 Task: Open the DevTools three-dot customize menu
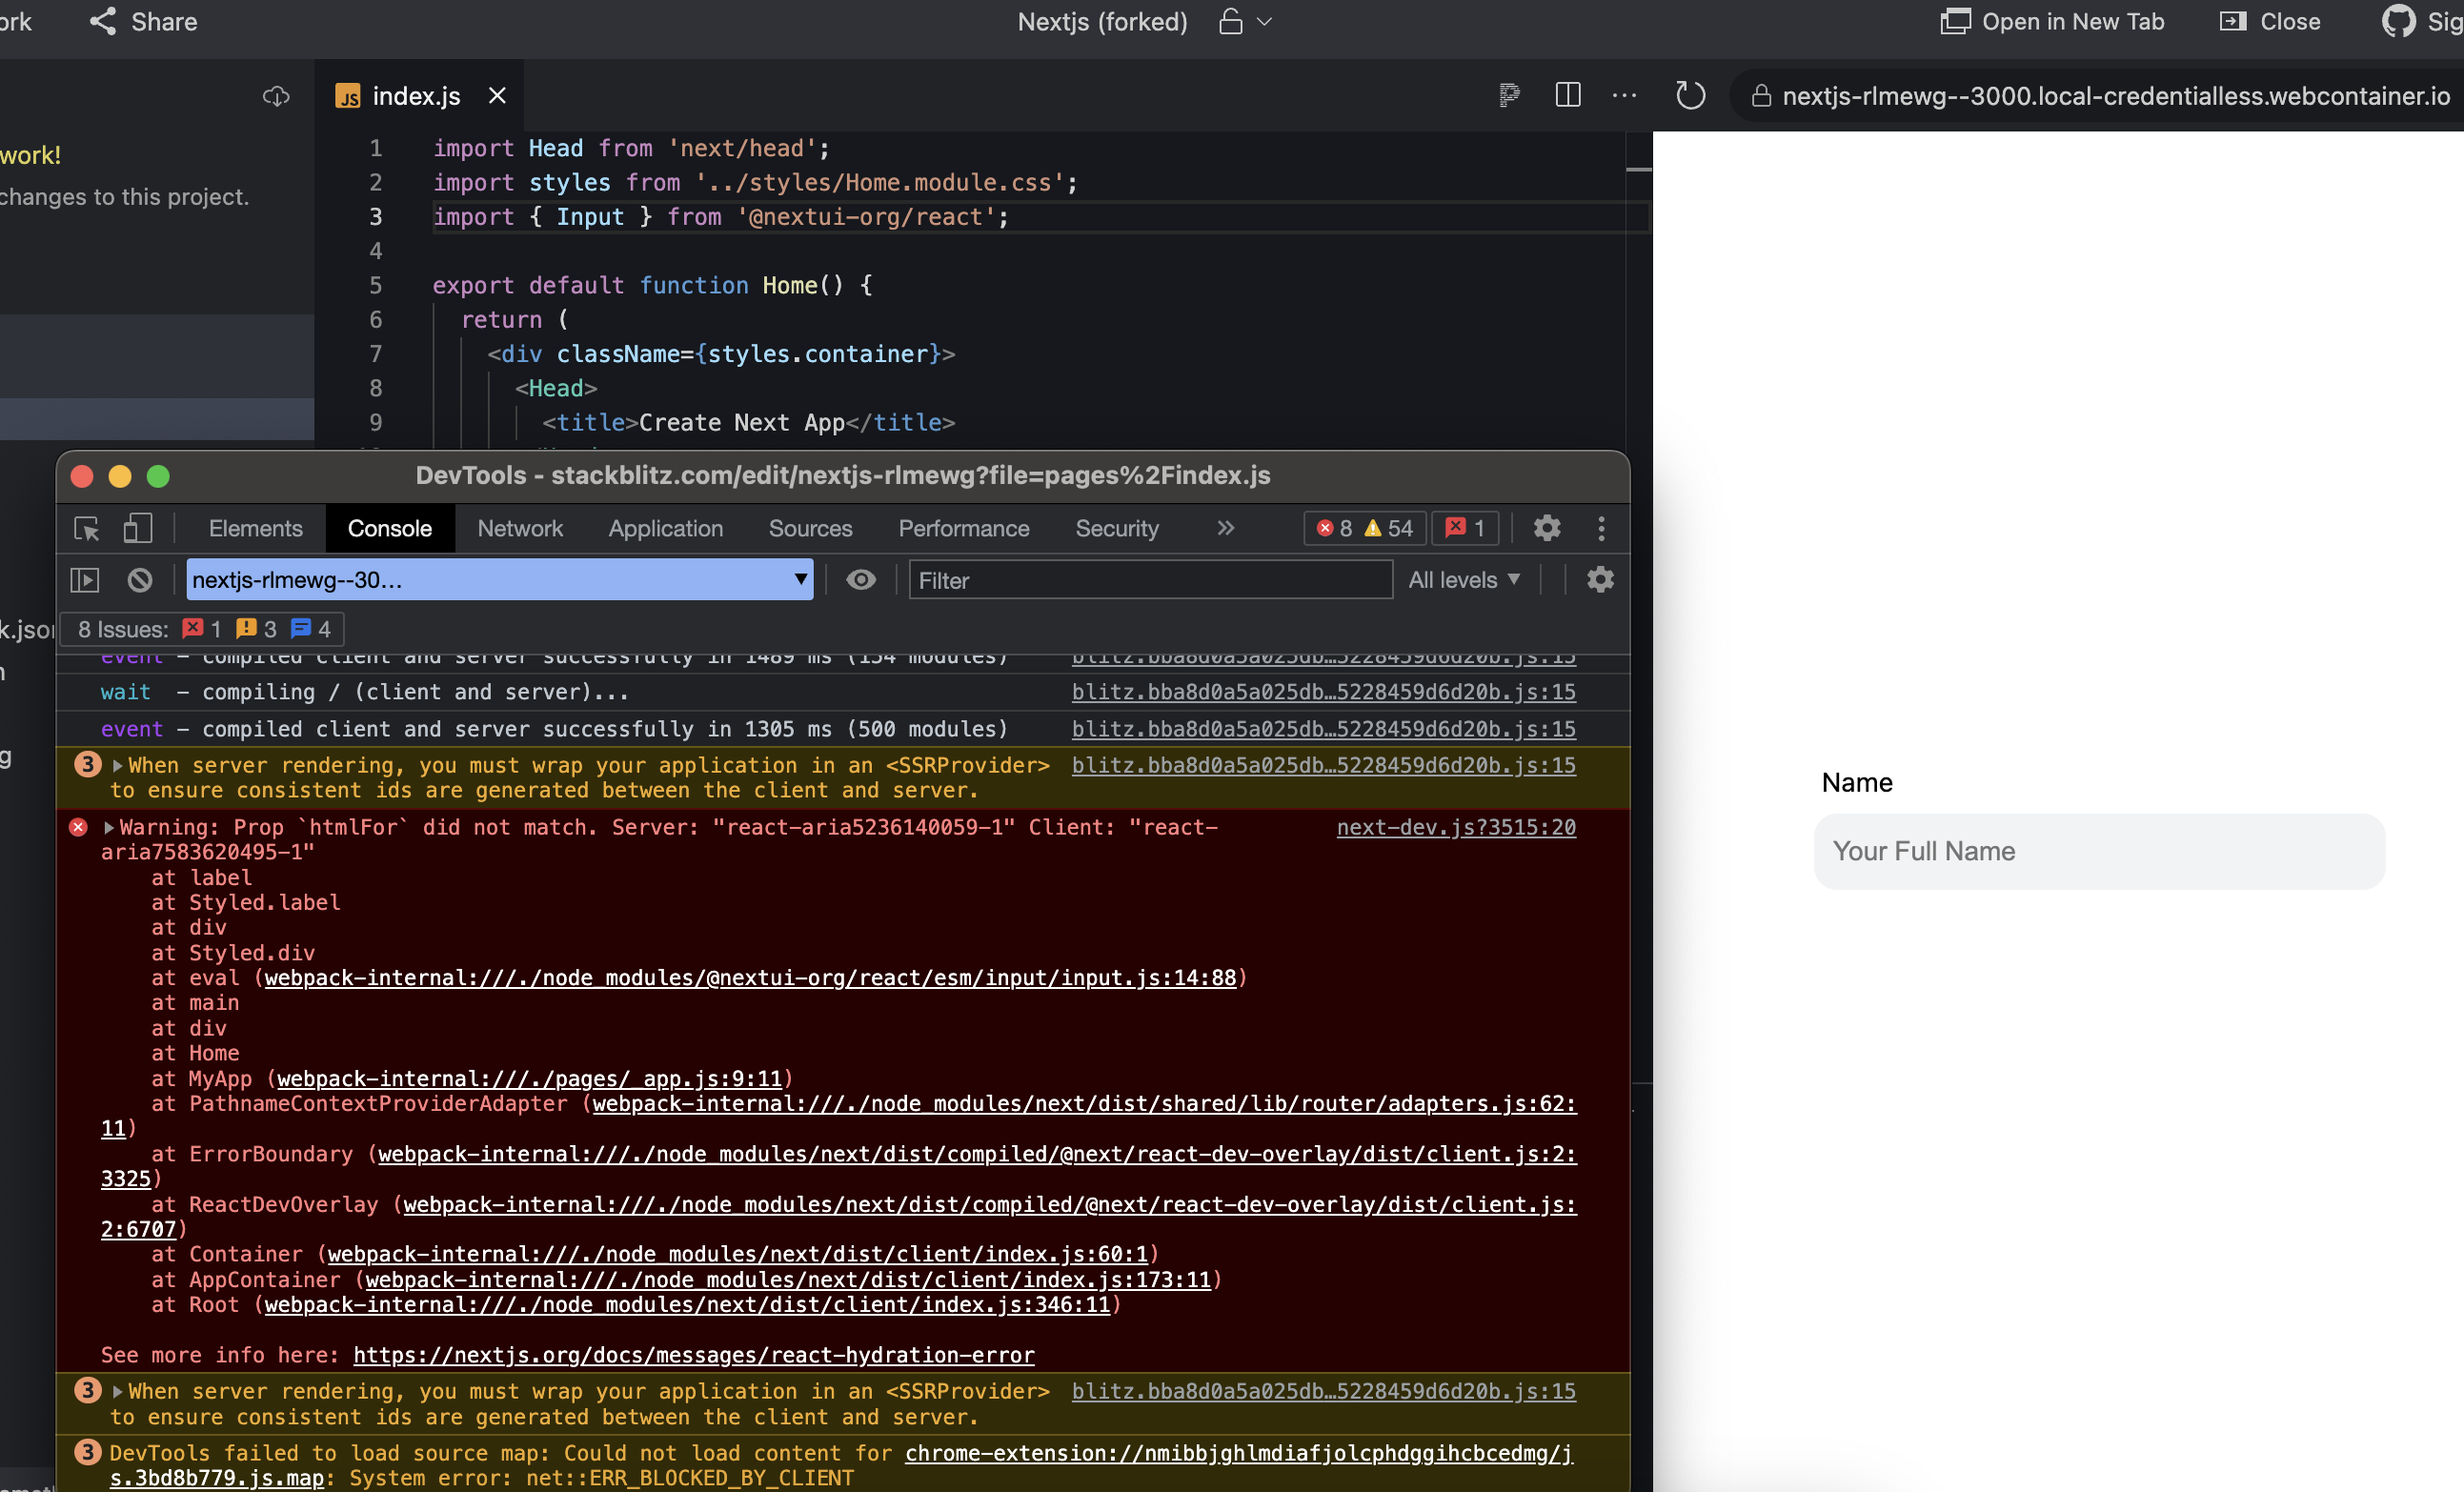pos(1601,528)
